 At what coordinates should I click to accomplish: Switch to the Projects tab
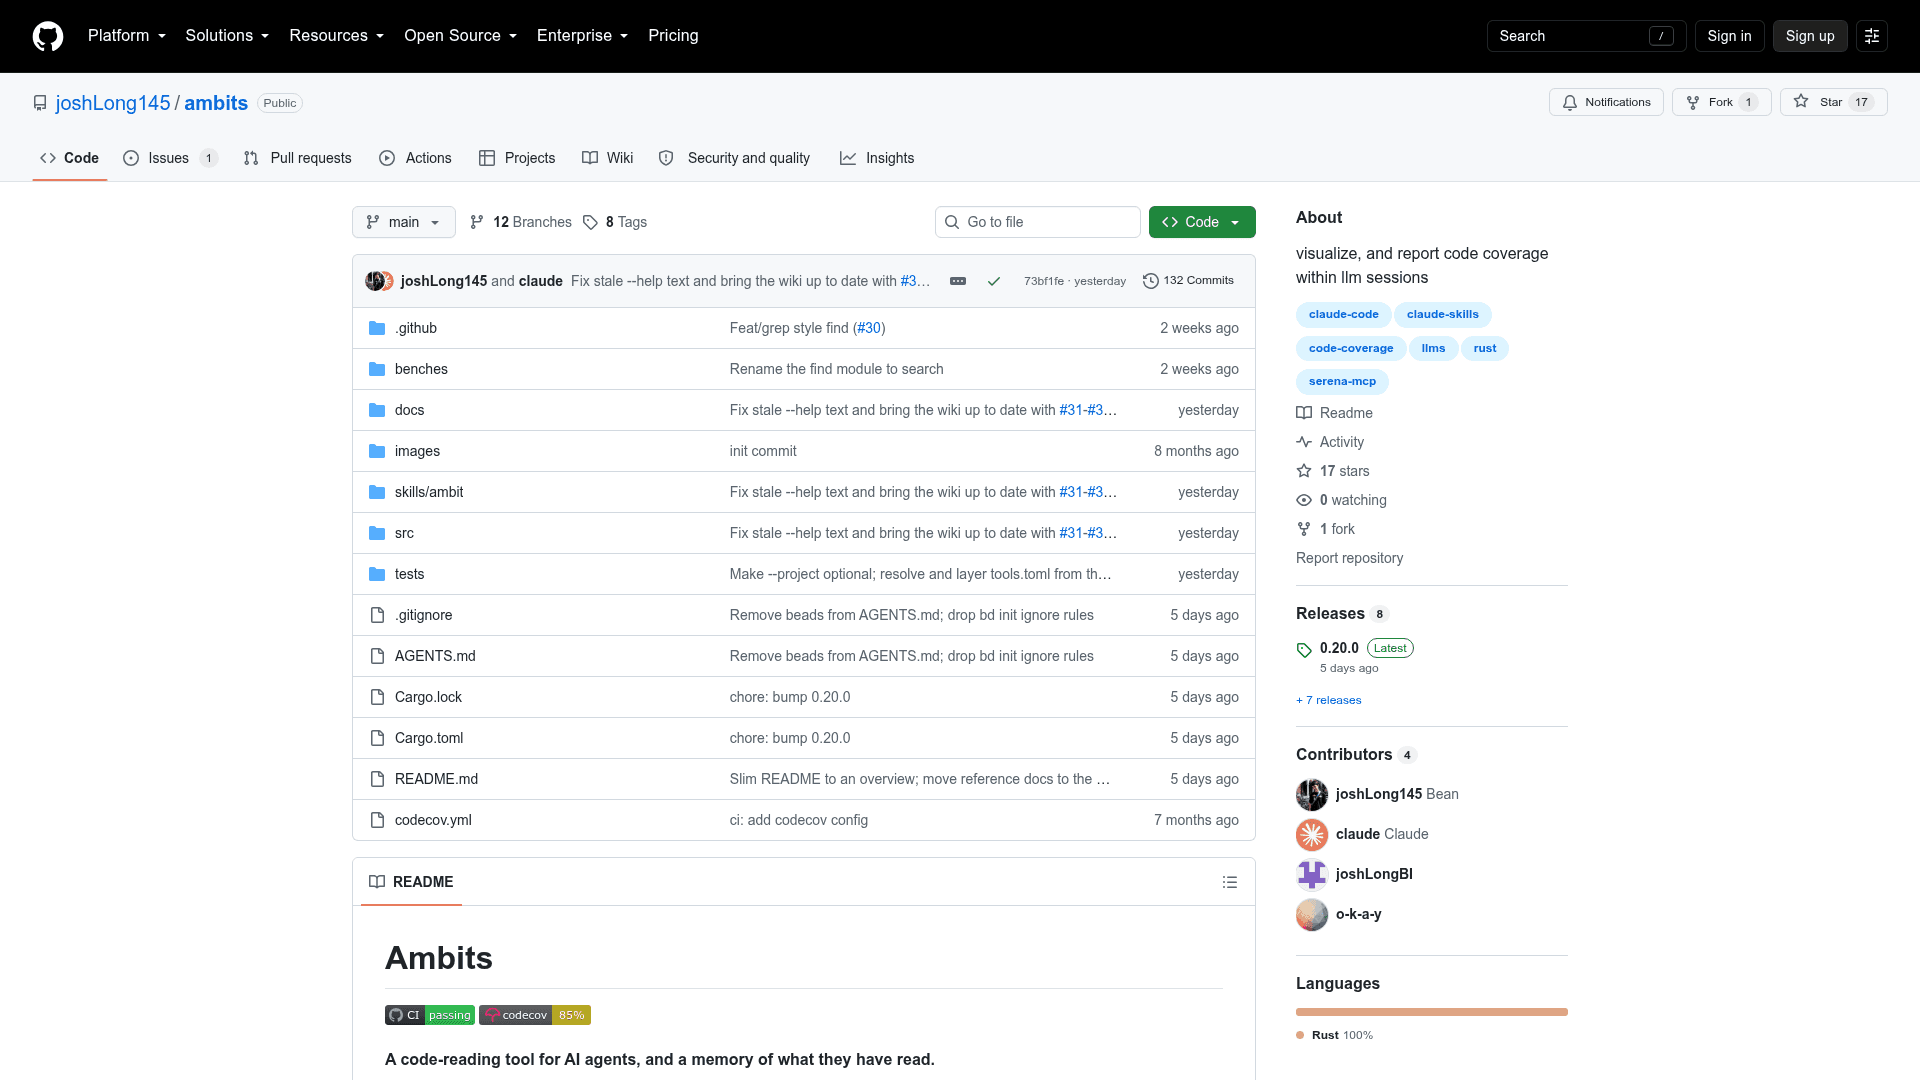pos(517,158)
